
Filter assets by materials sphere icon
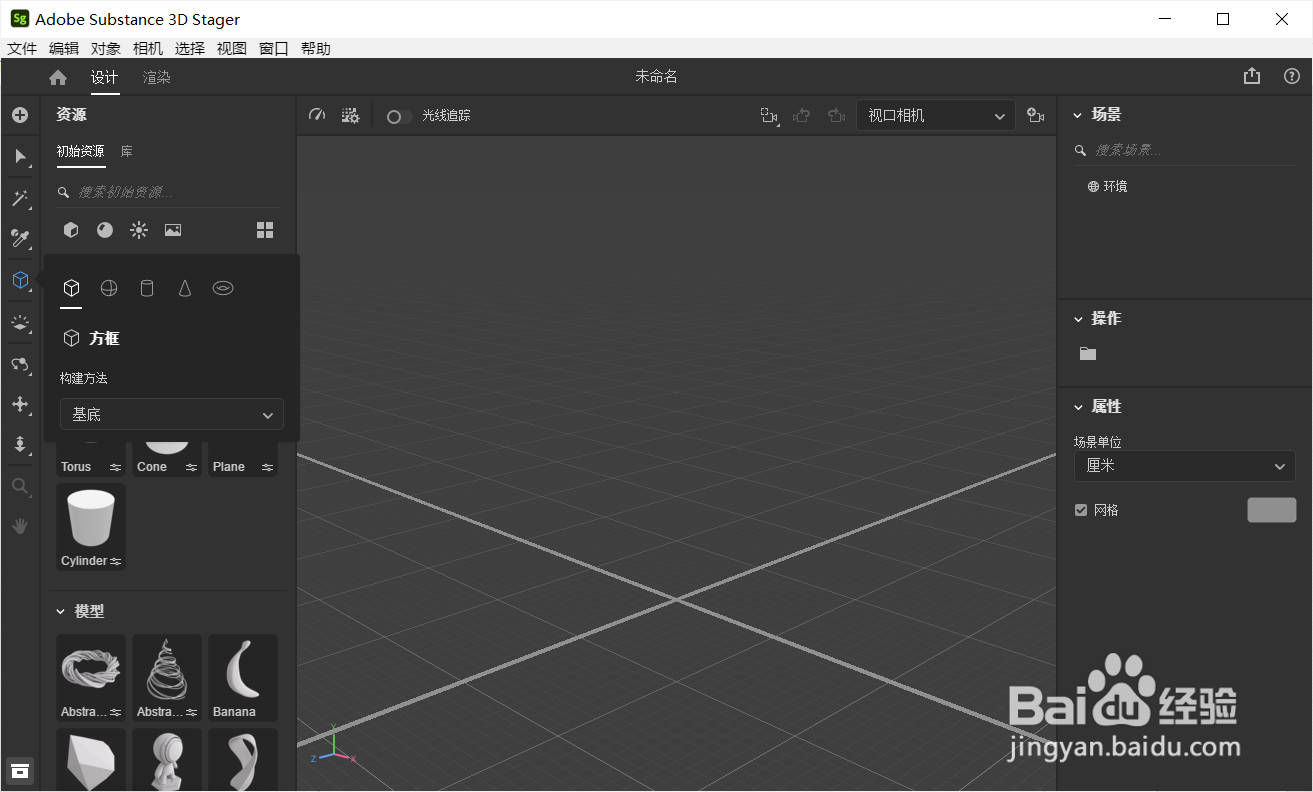click(x=105, y=230)
